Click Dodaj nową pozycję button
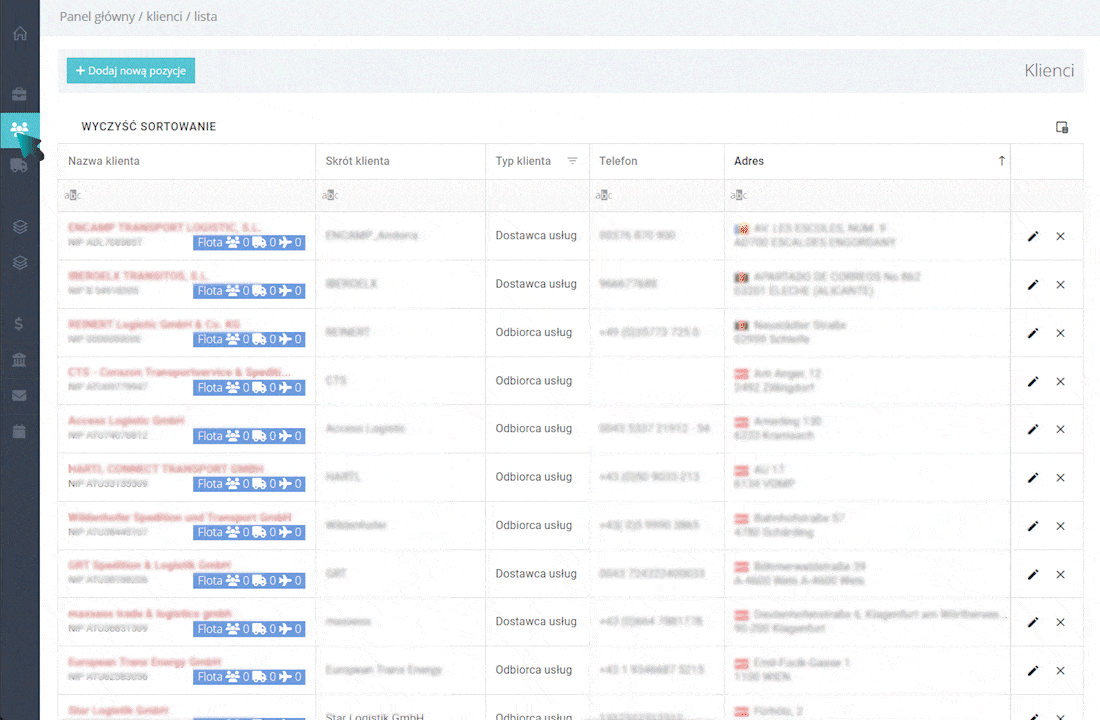 pyautogui.click(x=131, y=71)
